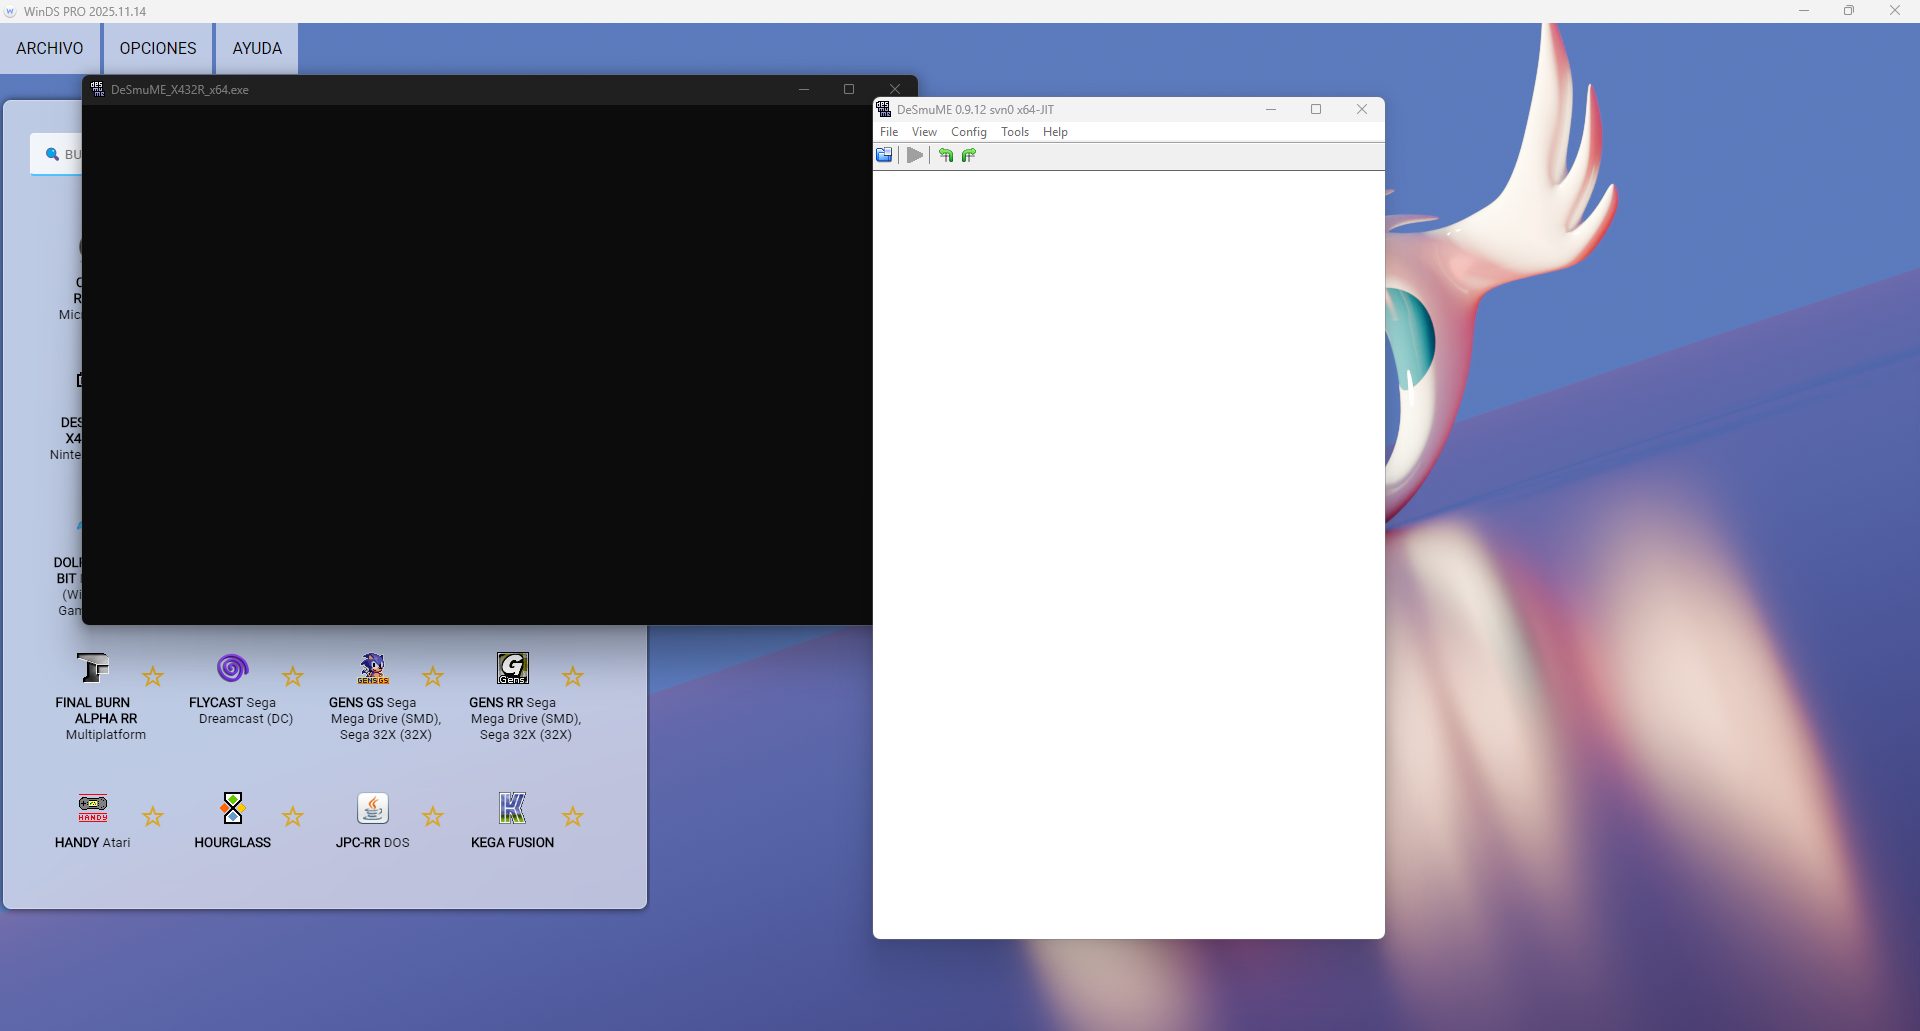Launch the Hourglass icon
1920x1031 pixels.
(233, 808)
